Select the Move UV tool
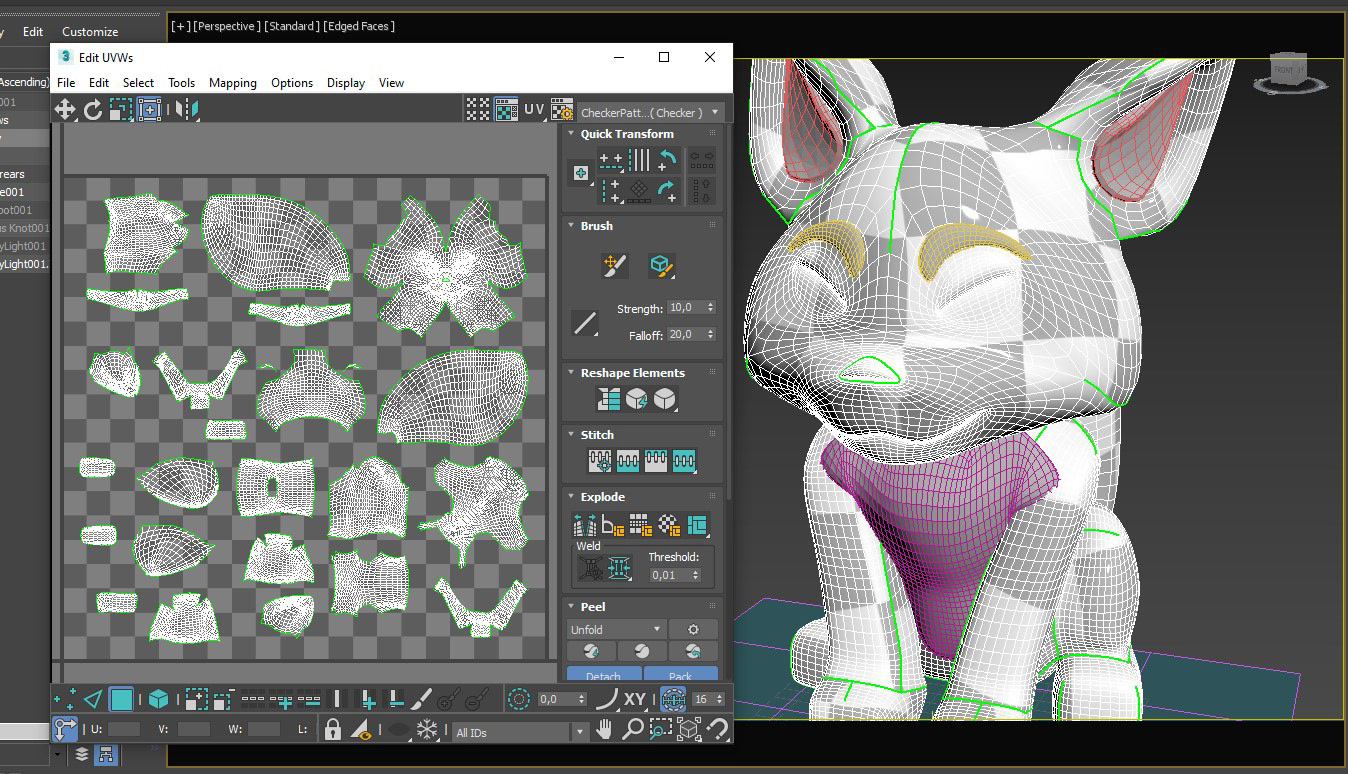 [x=65, y=110]
